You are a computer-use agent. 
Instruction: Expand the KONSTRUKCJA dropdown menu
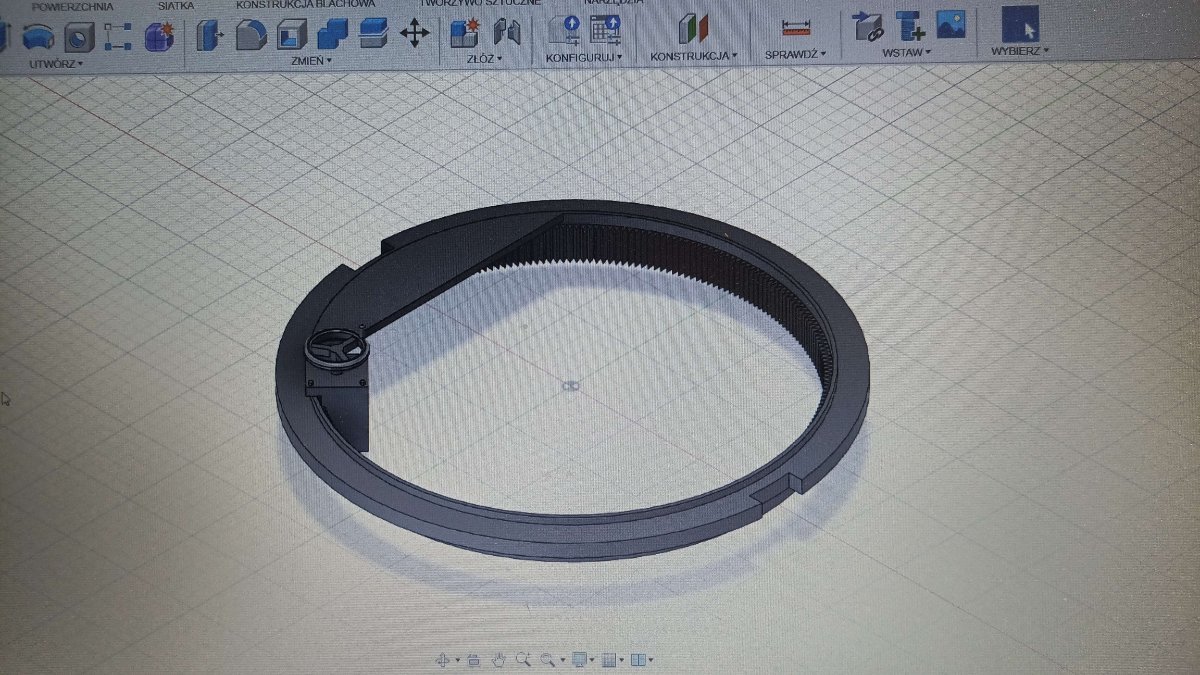pyautogui.click(x=694, y=56)
